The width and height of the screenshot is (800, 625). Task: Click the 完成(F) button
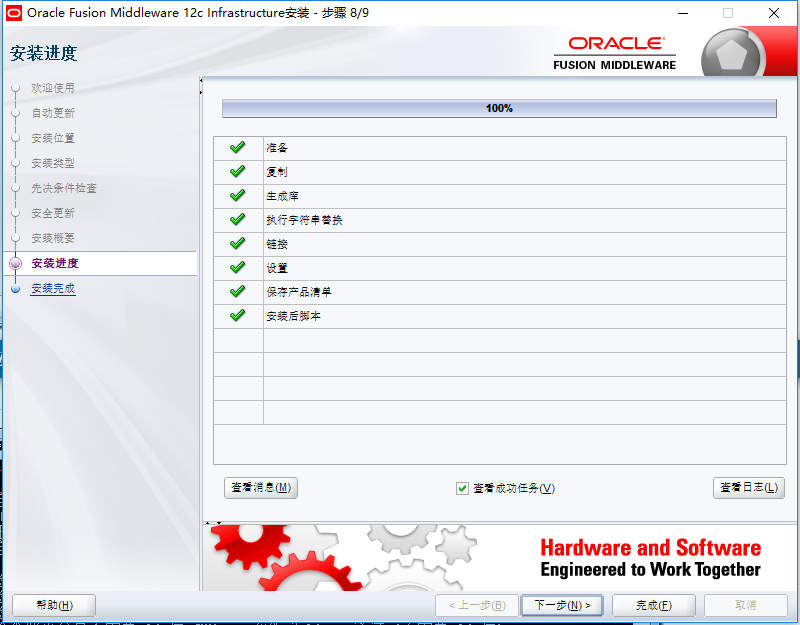point(654,605)
